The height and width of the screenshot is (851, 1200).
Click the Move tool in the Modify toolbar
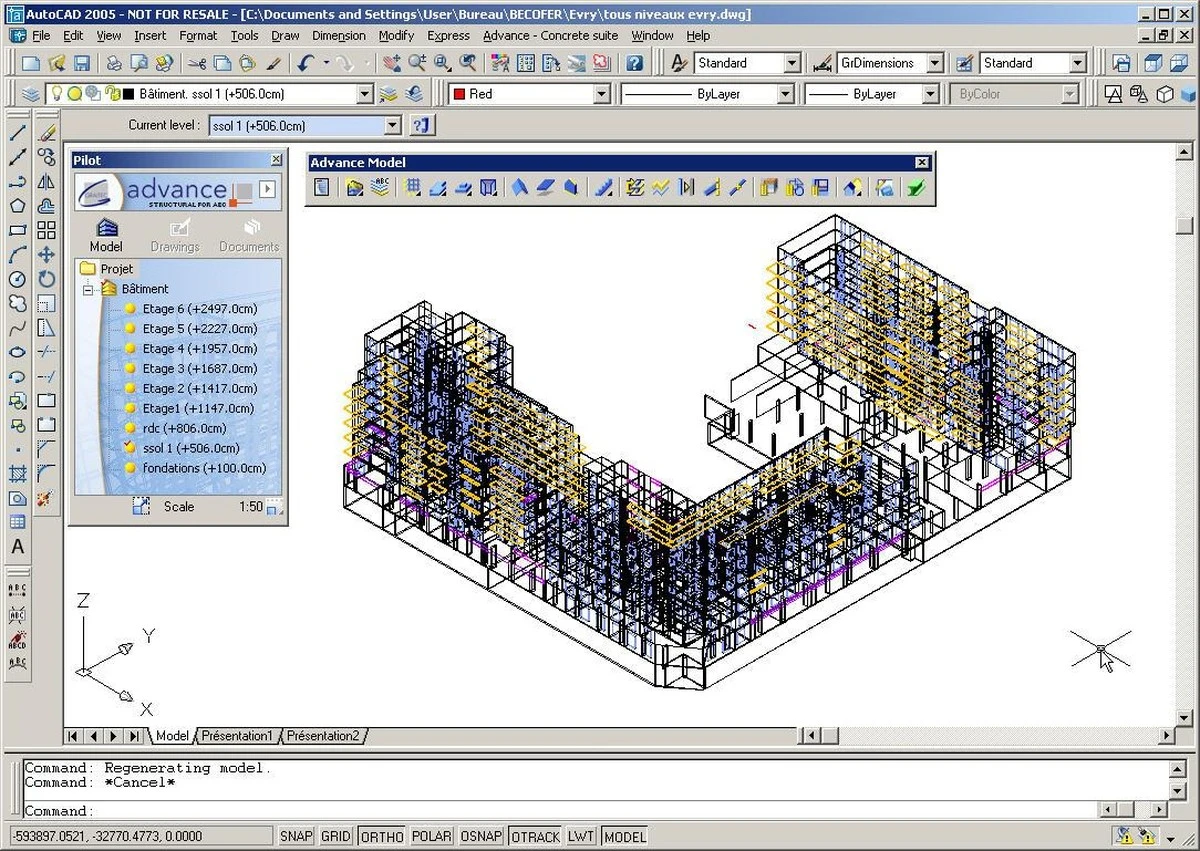[x=46, y=255]
